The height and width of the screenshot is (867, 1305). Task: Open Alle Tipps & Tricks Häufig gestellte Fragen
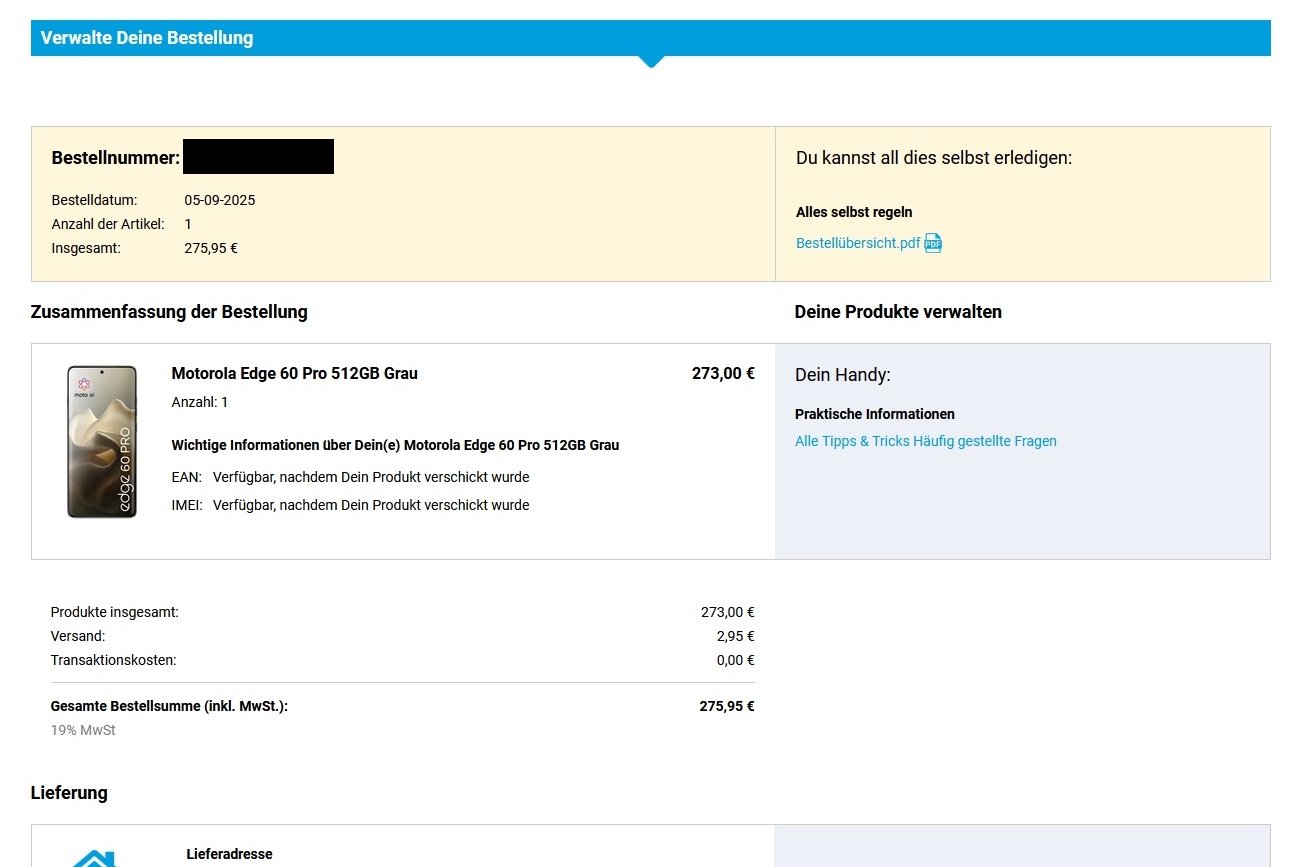[926, 441]
